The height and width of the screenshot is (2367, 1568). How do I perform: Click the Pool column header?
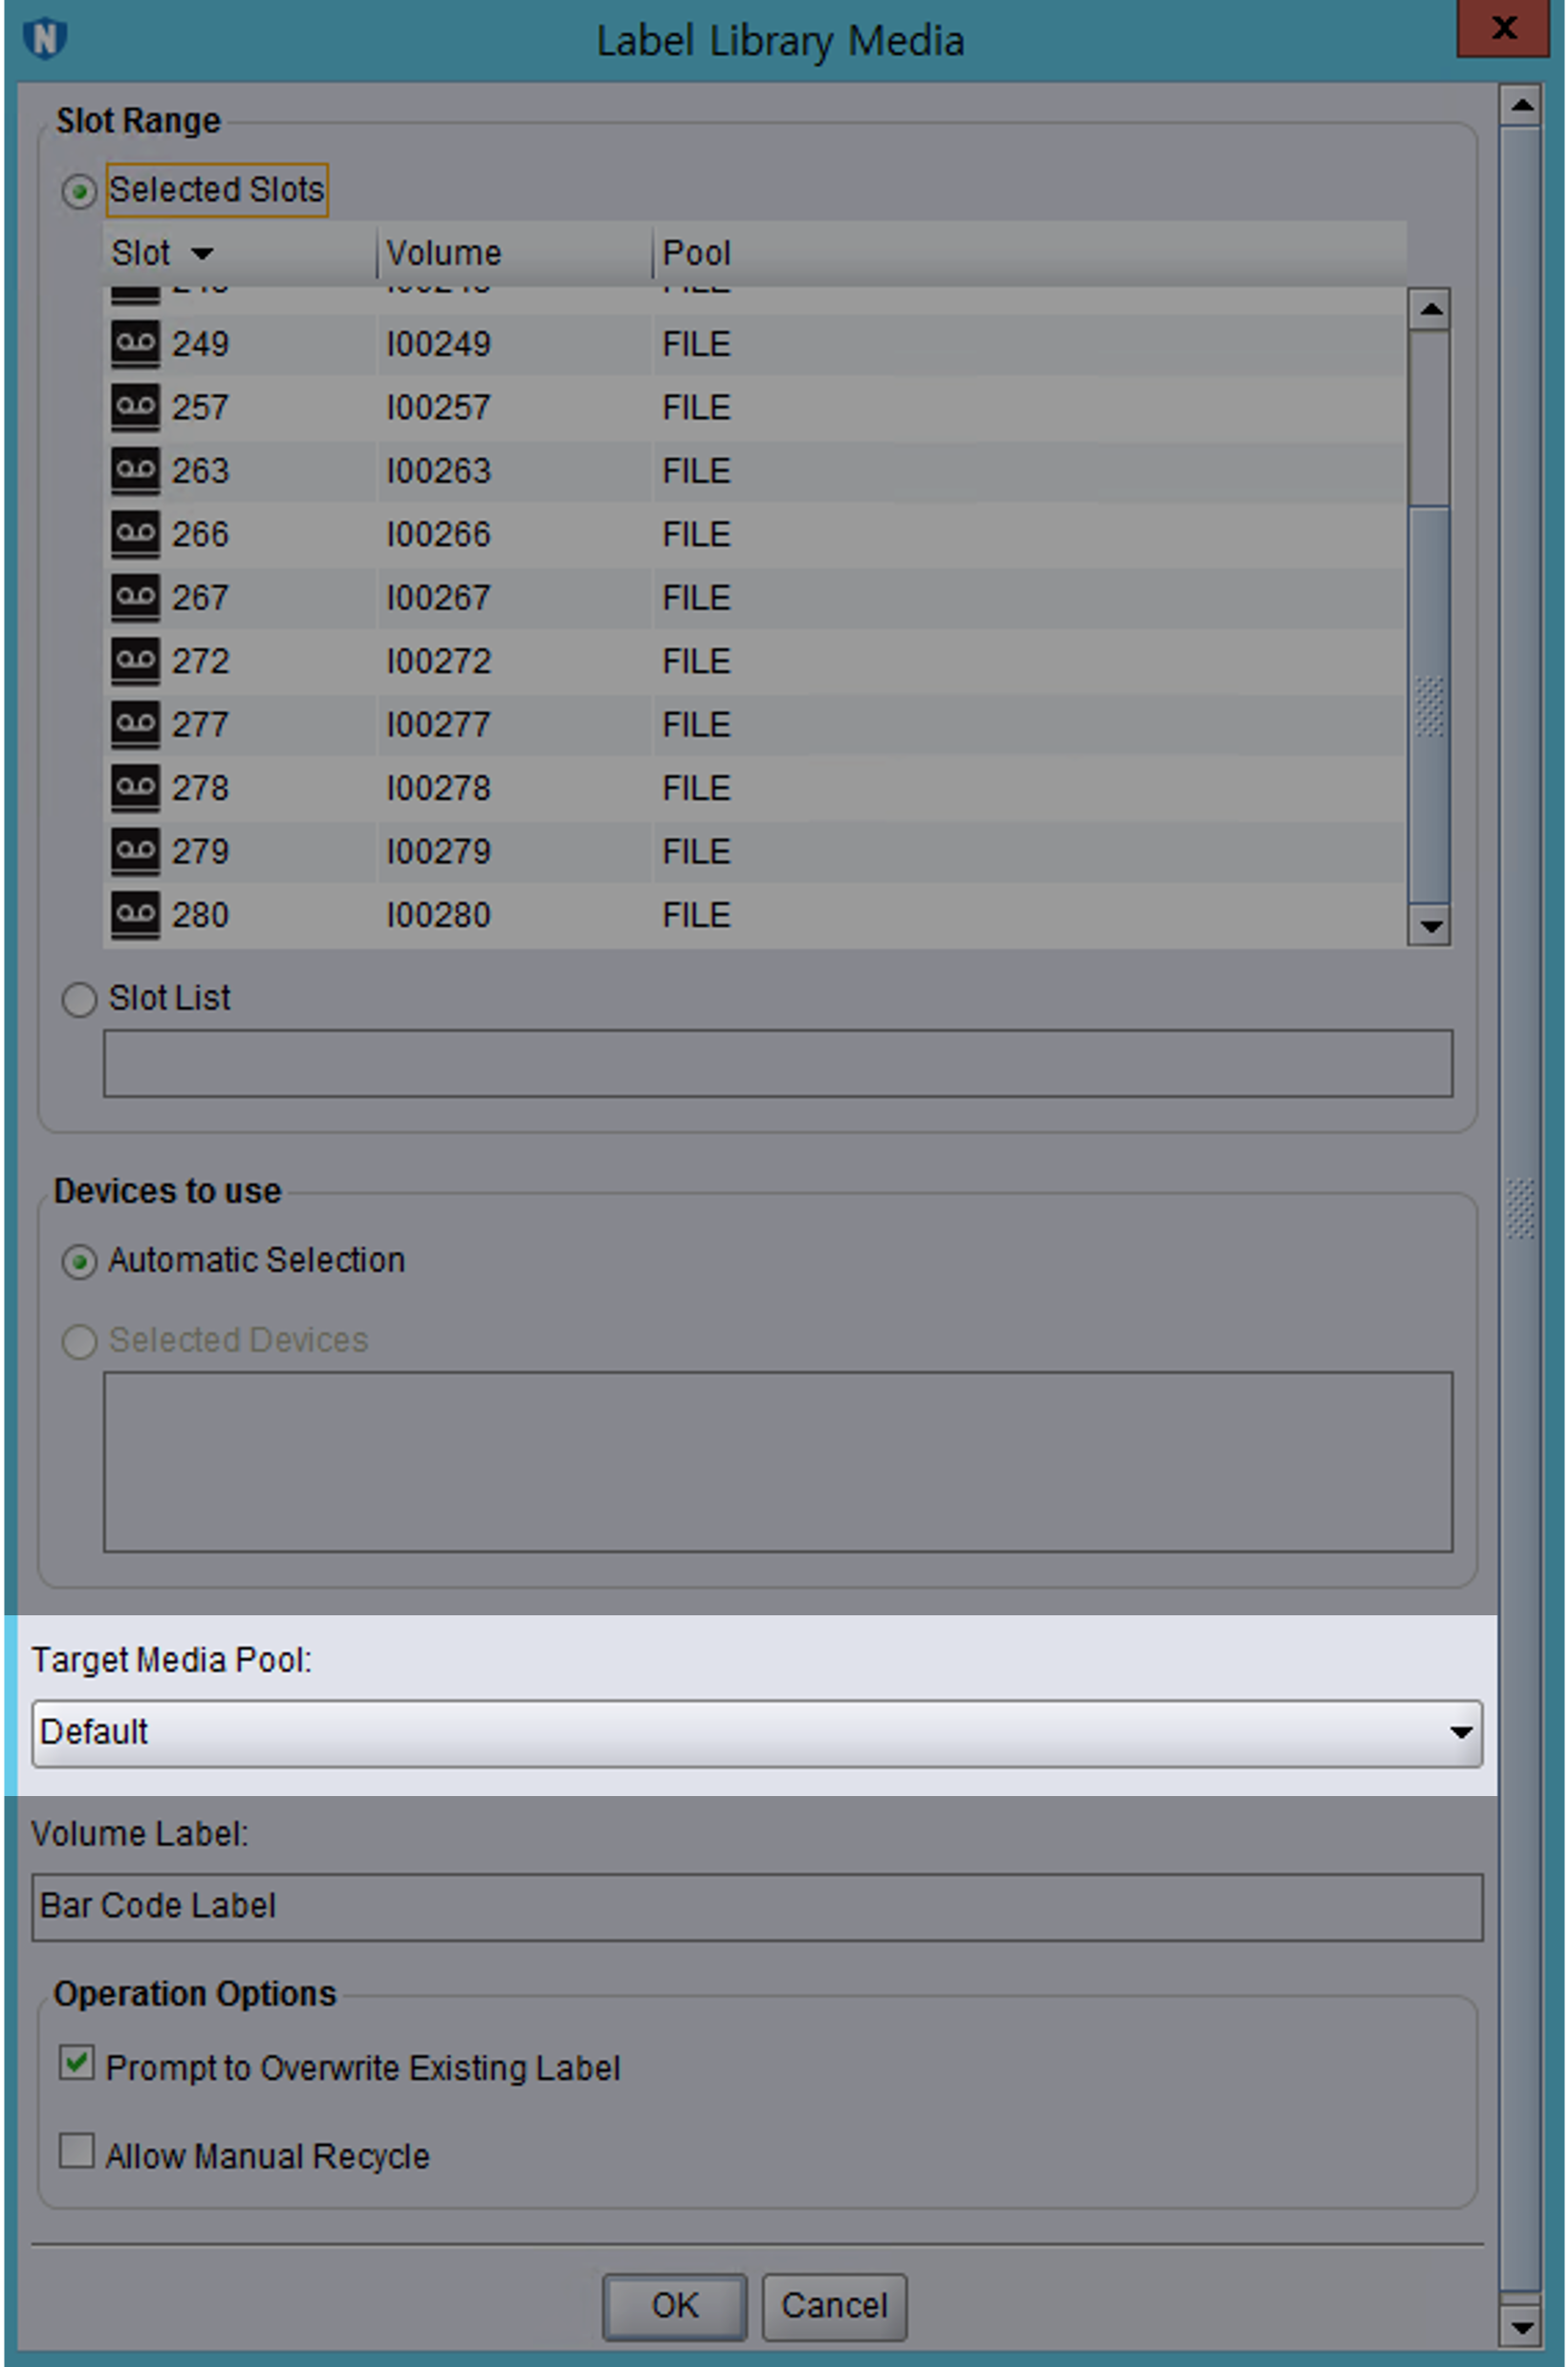pyautogui.click(x=697, y=254)
